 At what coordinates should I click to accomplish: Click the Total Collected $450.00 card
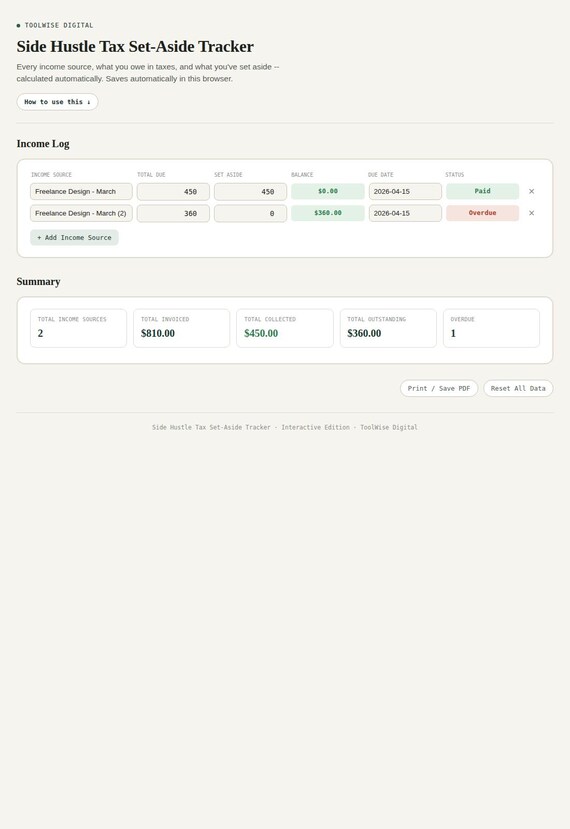[x=285, y=328]
